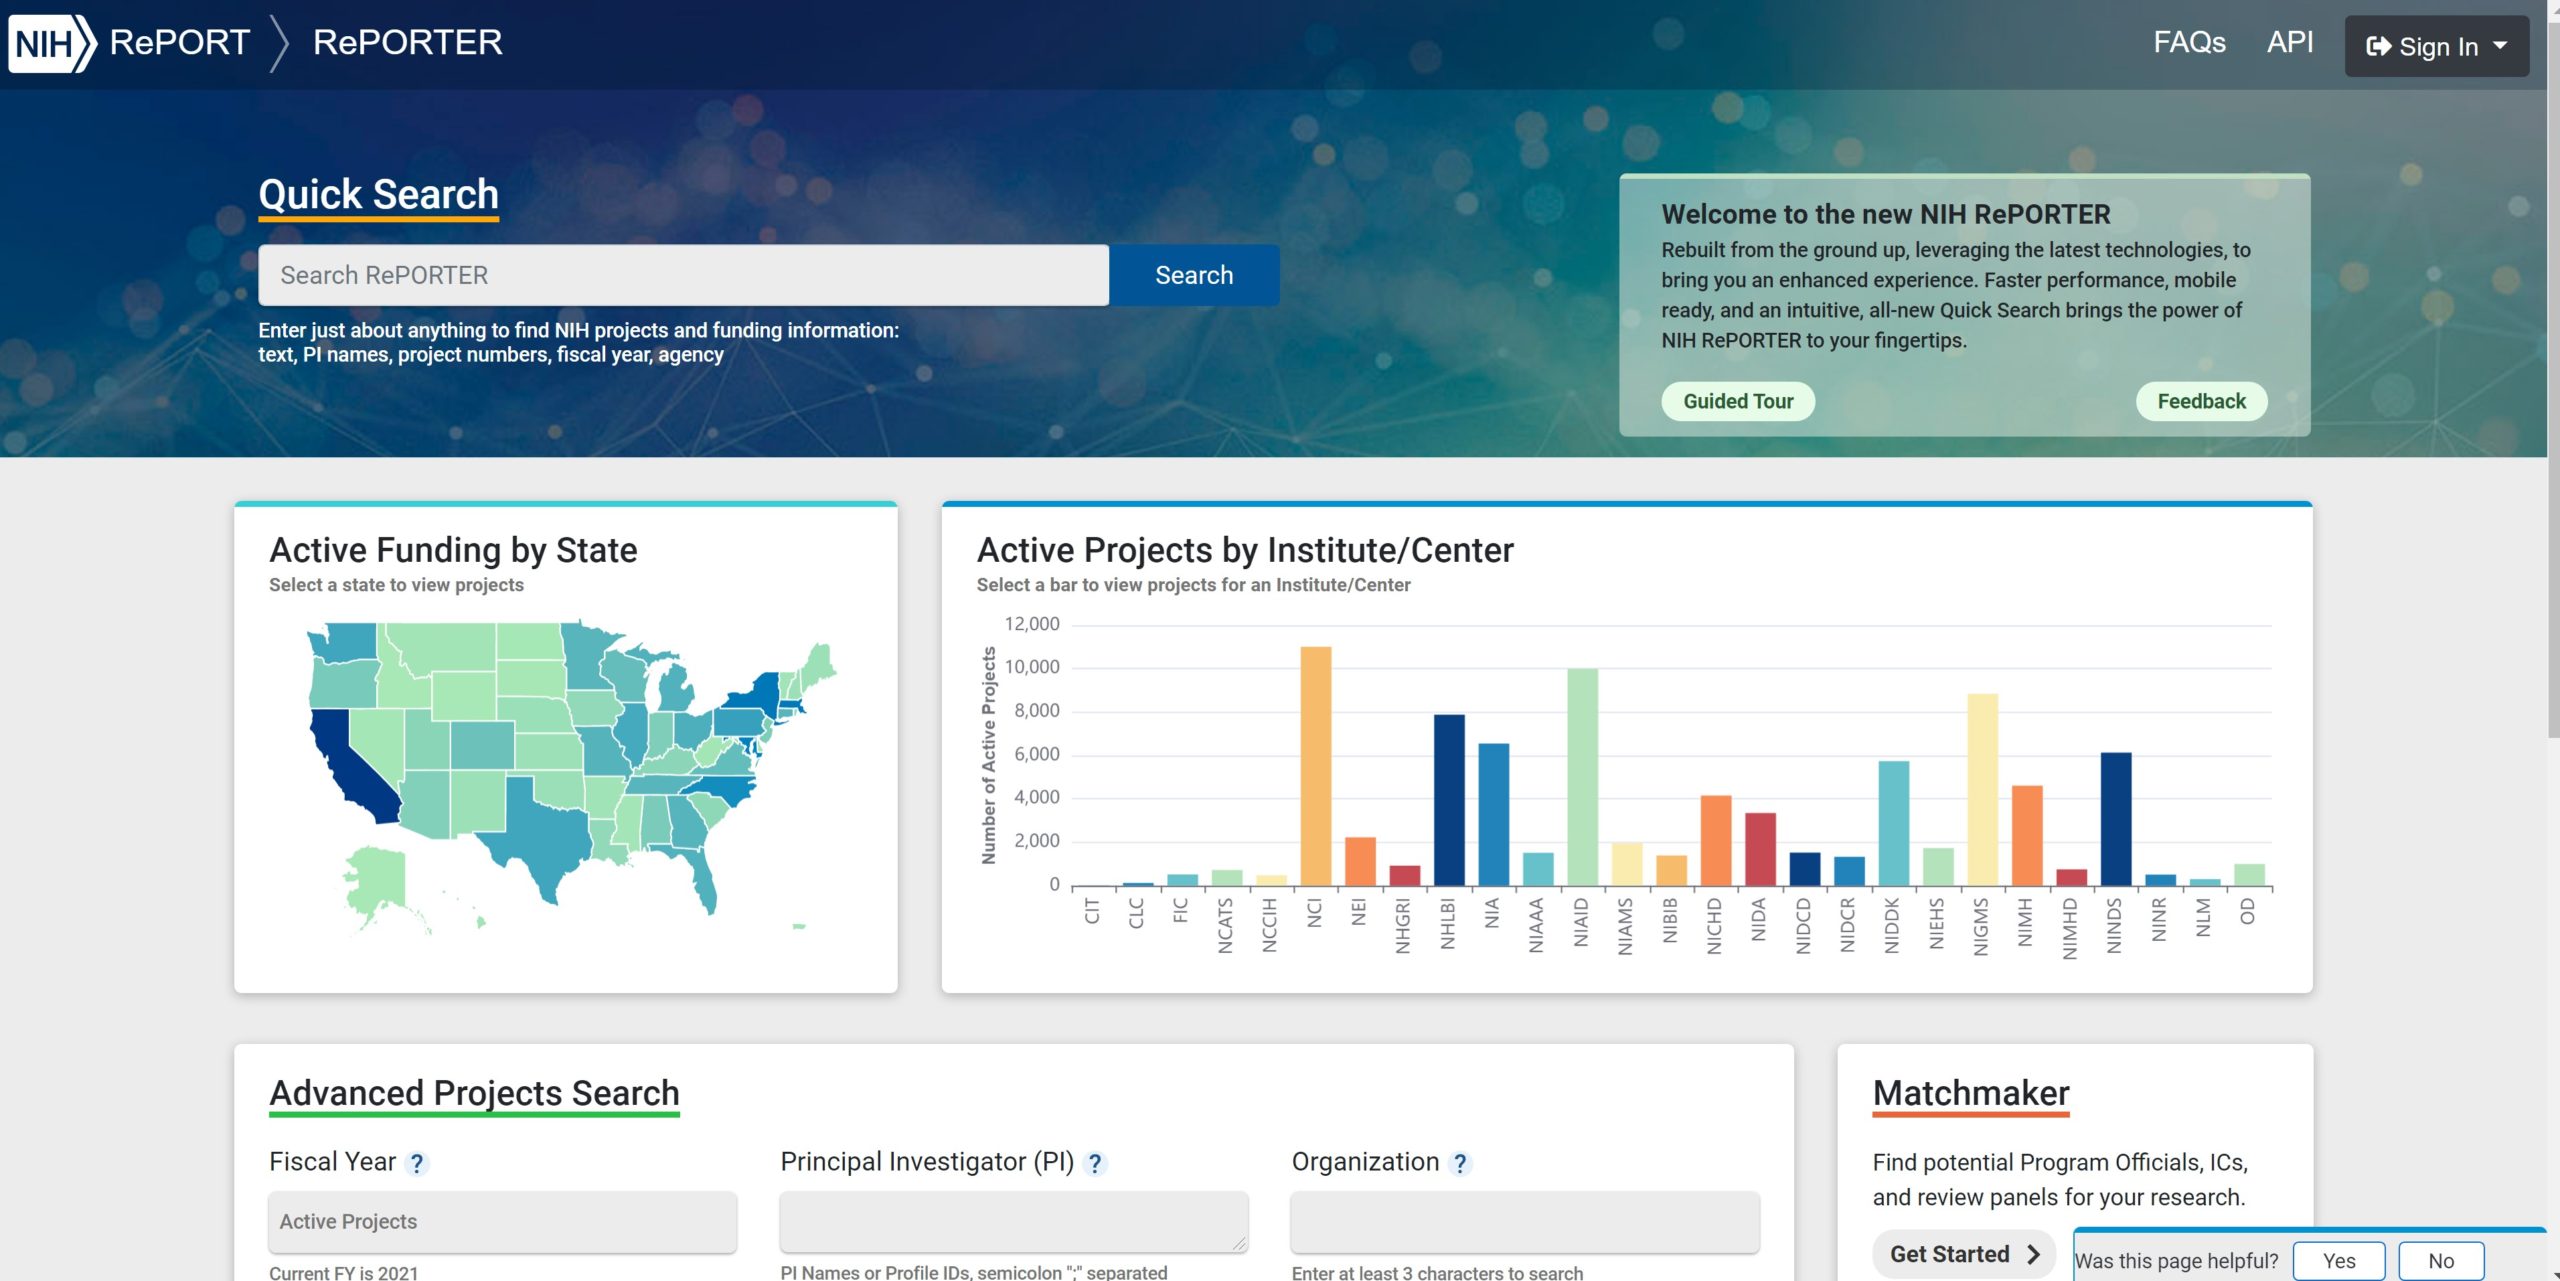Click 'Current FY is 2021' text

(344, 1273)
